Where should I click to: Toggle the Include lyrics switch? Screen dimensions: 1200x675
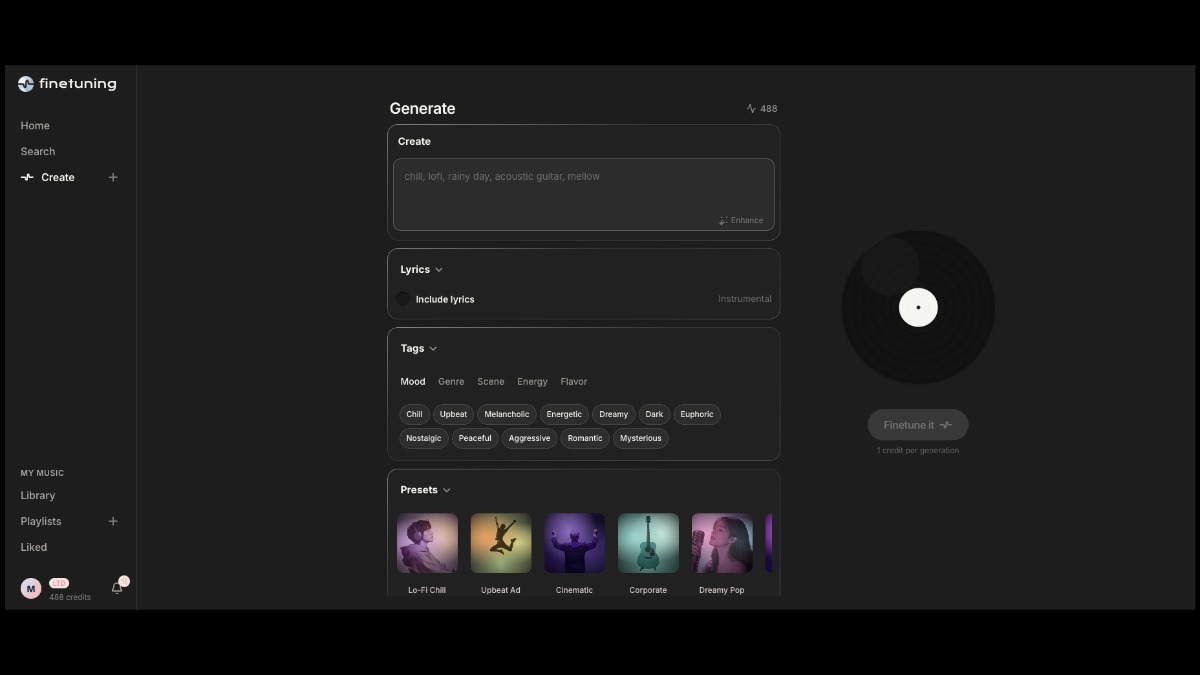403,299
